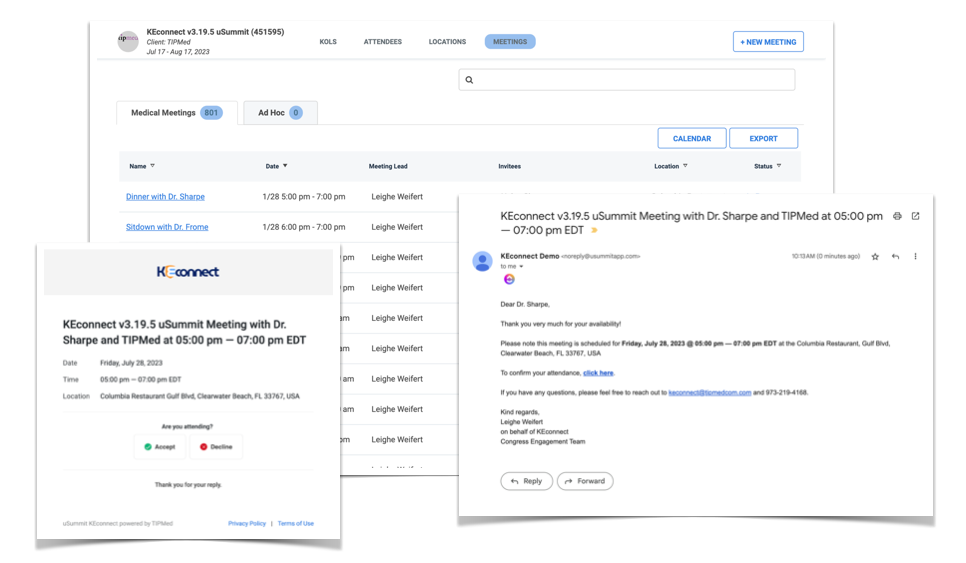966x563 pixels.
Task: Select the Medical Meetings tab
Action: click(x=177, y=113)
